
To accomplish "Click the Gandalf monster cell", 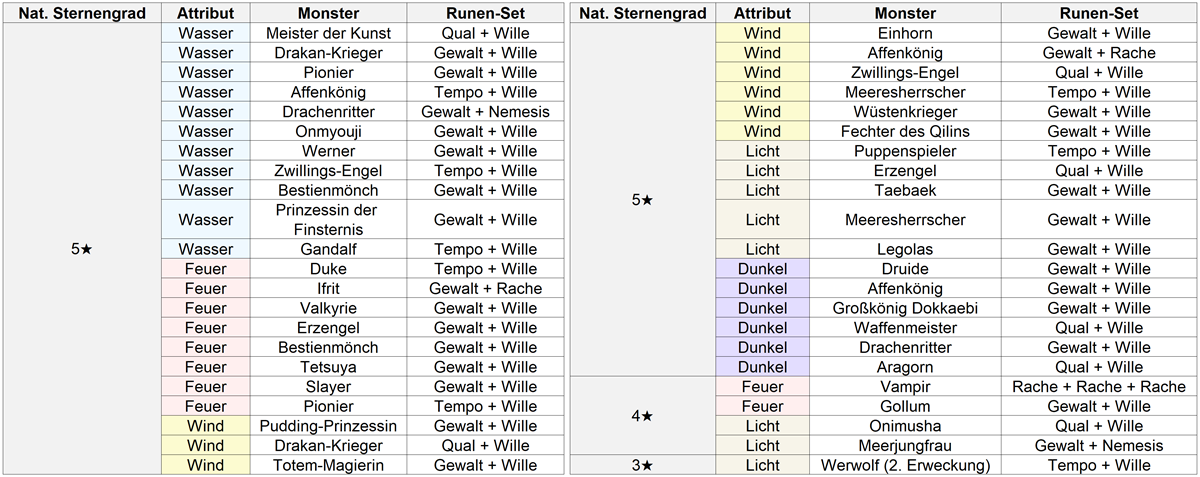I will coord(328,249).
